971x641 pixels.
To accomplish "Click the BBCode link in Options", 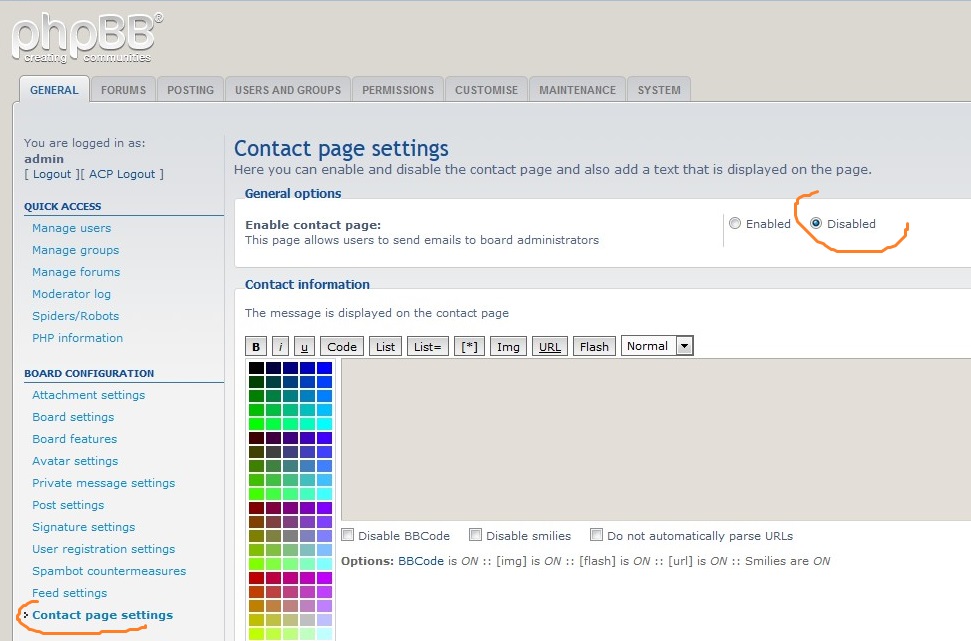I will [x=420, y=561].
